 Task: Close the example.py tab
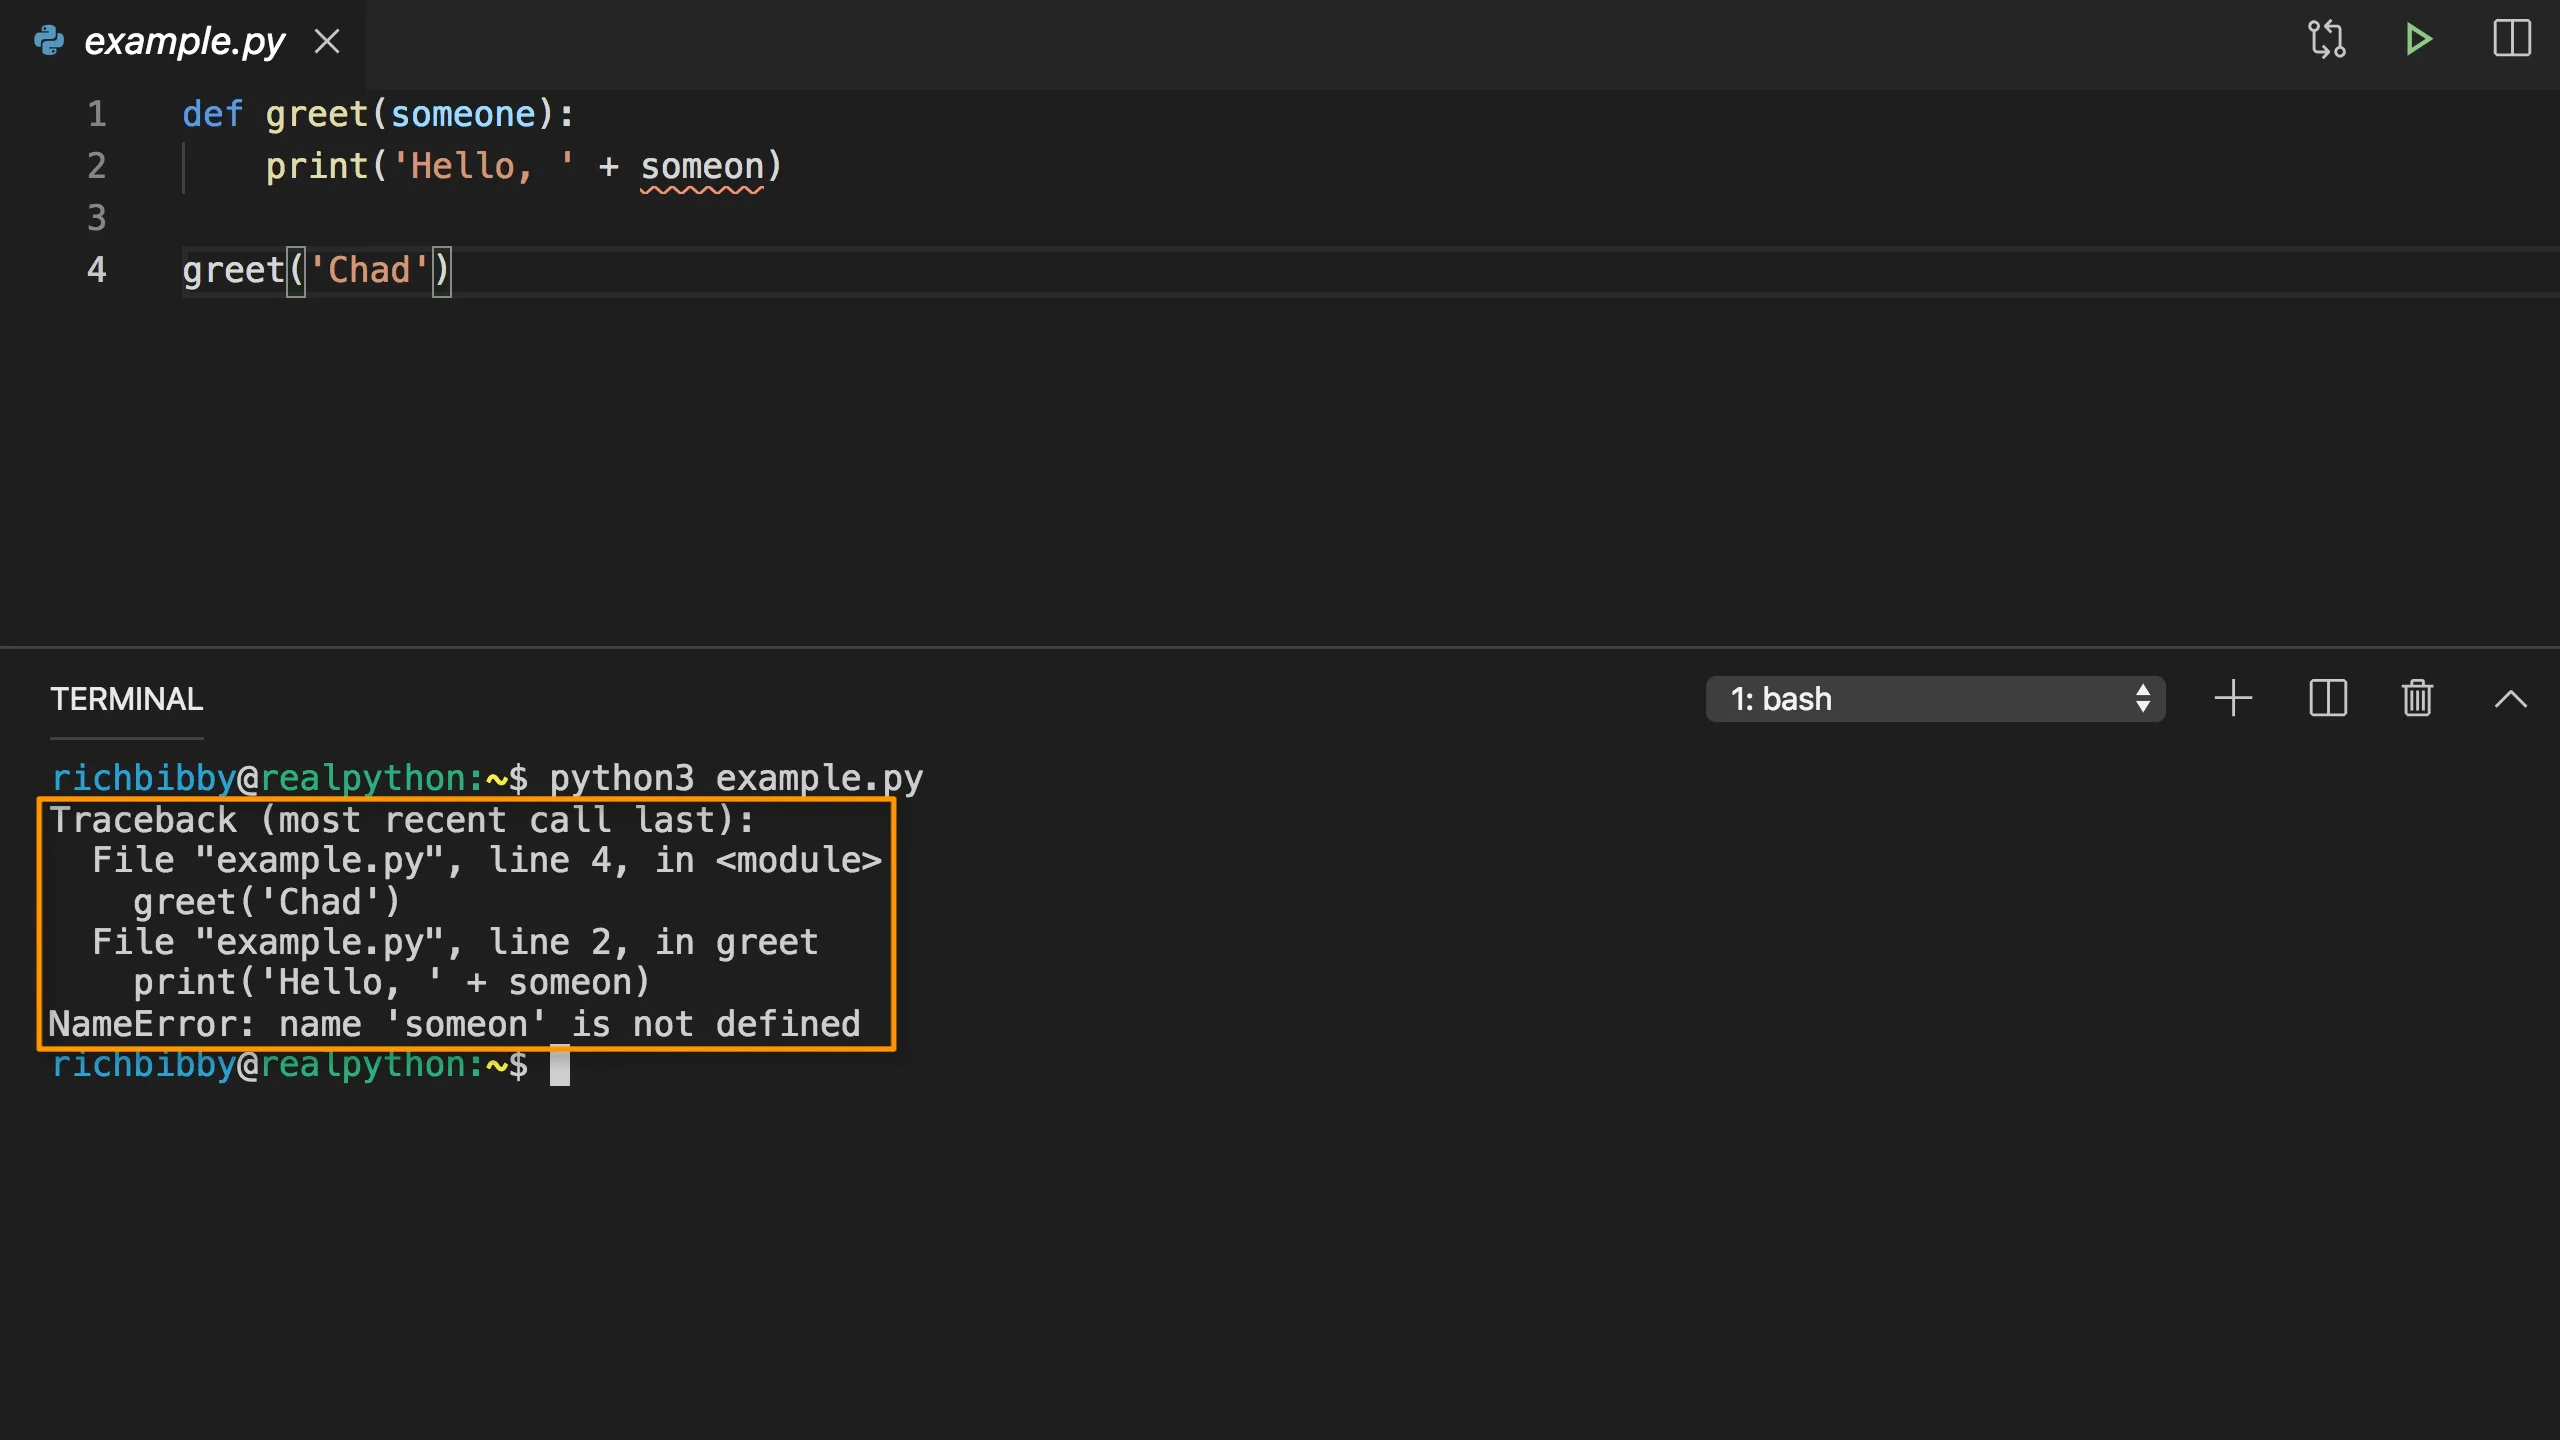point(327,41)
